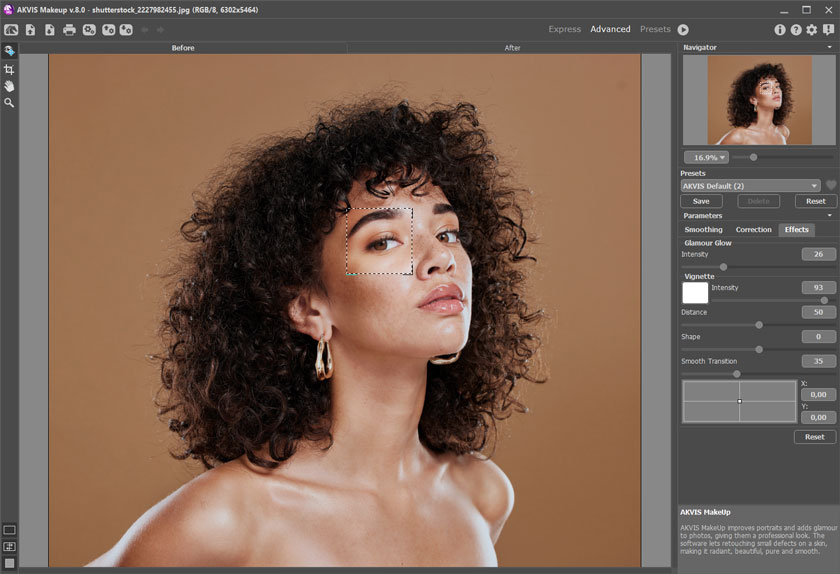Click Glamour Glow Intensity value 26

[x=818, y=254]
